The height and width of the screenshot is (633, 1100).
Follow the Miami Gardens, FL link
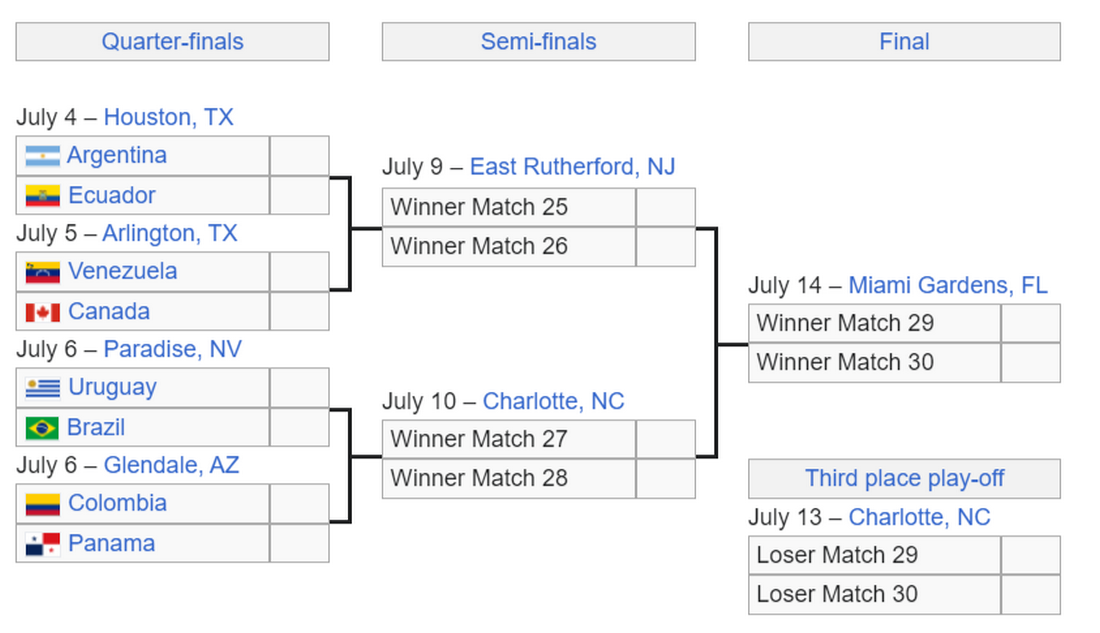(948, 285)
